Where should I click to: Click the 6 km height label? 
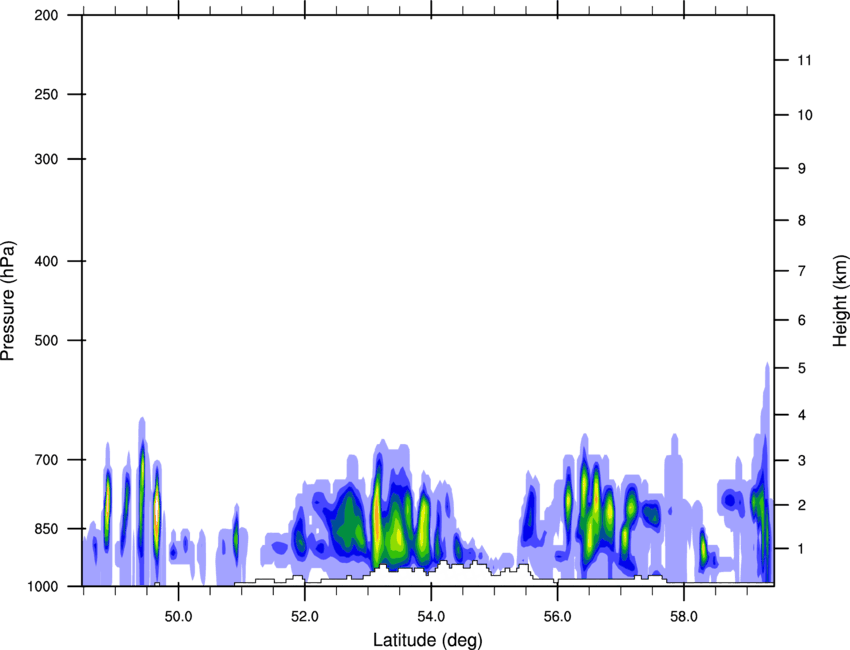pyautogui.click(x=802, y=320)
